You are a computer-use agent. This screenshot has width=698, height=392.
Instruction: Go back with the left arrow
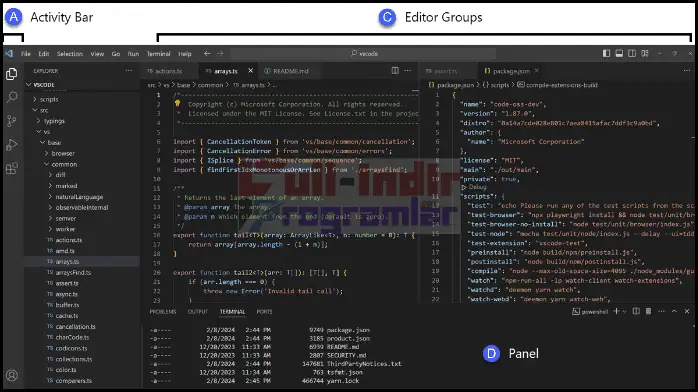click(207, 53)
